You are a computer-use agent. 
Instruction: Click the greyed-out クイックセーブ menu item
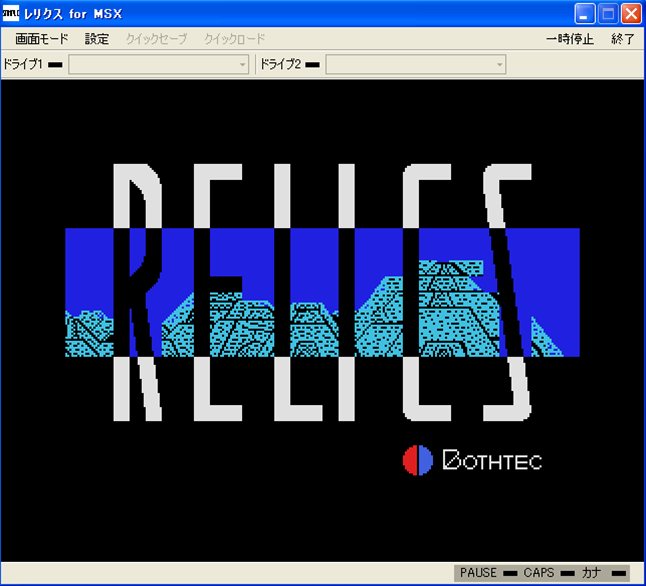pyautogui.click(x=156, y=39)
